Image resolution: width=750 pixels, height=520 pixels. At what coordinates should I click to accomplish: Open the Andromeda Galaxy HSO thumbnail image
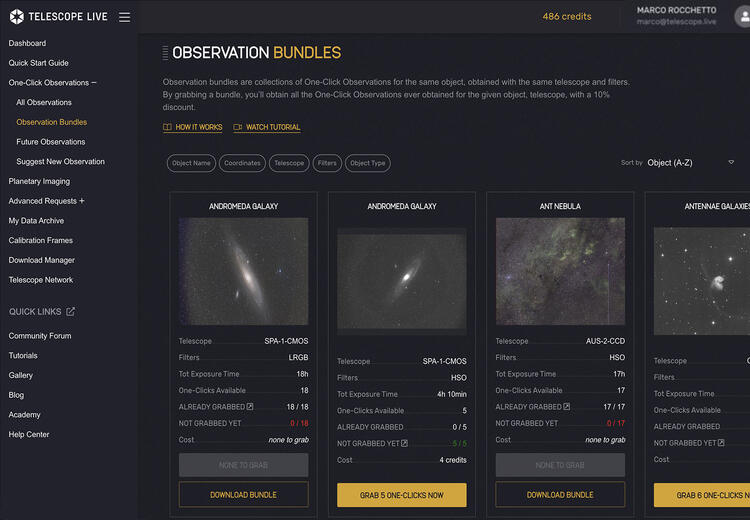(402, 281)
